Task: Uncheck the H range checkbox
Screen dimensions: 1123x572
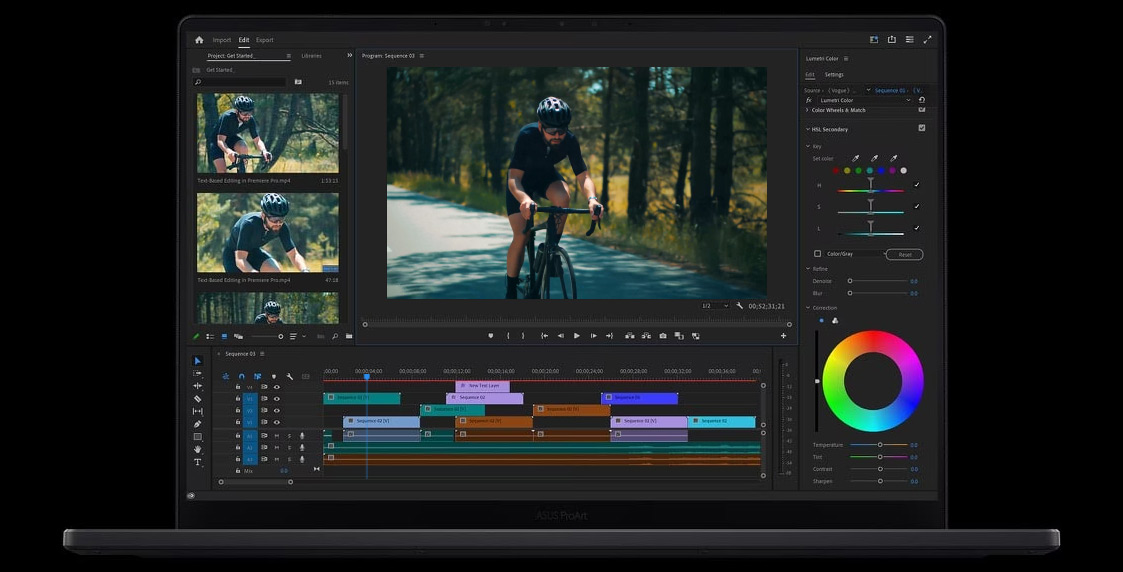Action: pyautogui.click(x=917, y=185)
